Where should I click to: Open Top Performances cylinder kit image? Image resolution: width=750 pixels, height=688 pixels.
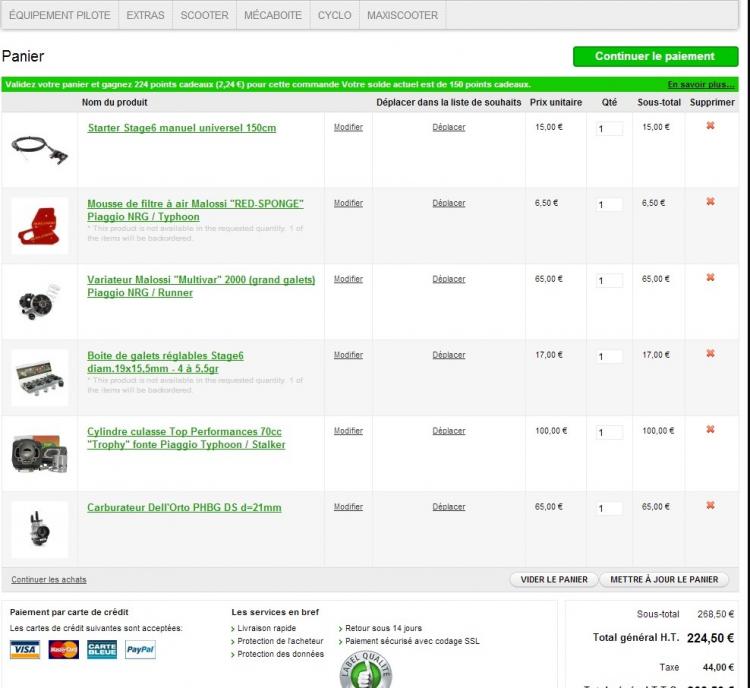tap(40, 454)
